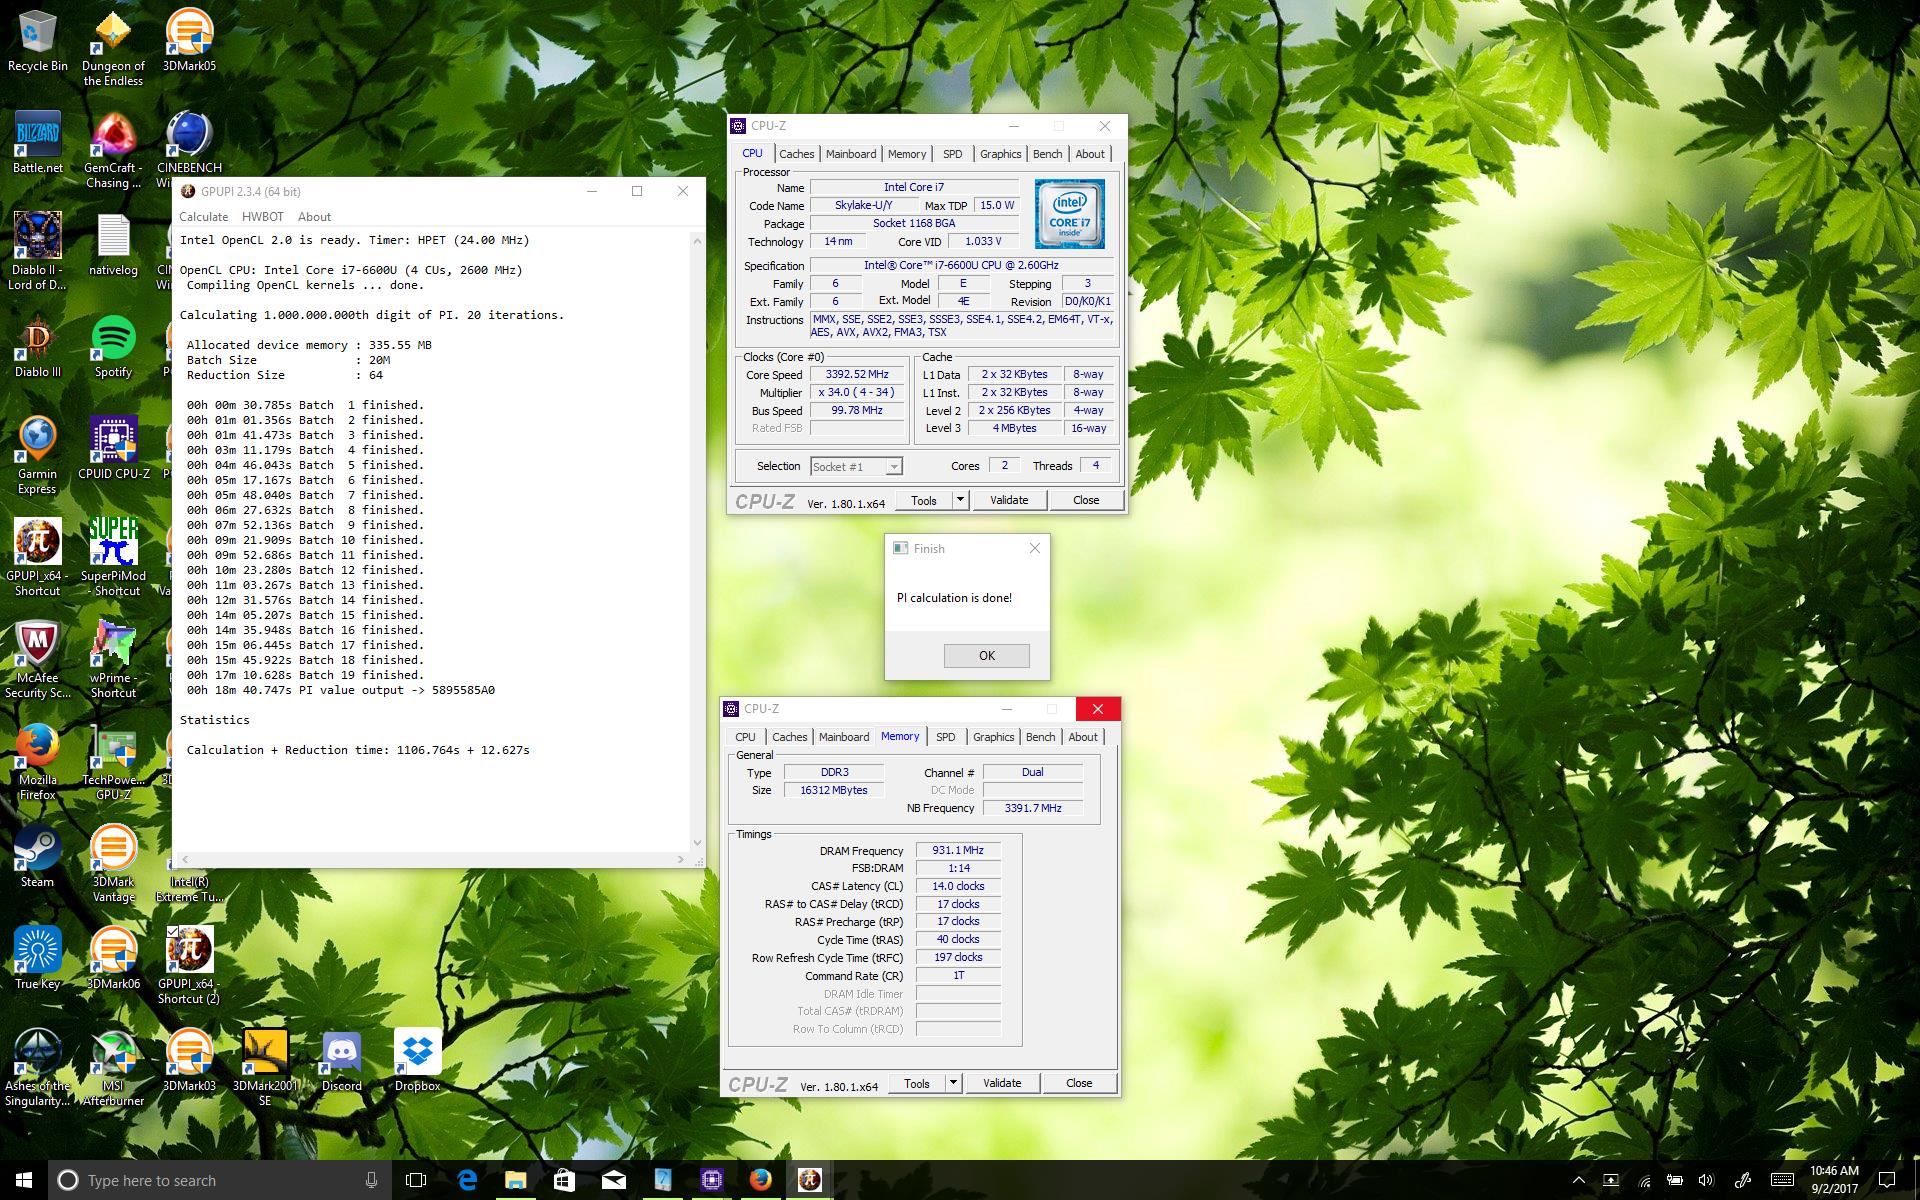The width and height of the screenshot is (1920, 1200).
Task: Open the GemCraft Chasing shortcut
Action: (x=113, y=151)
